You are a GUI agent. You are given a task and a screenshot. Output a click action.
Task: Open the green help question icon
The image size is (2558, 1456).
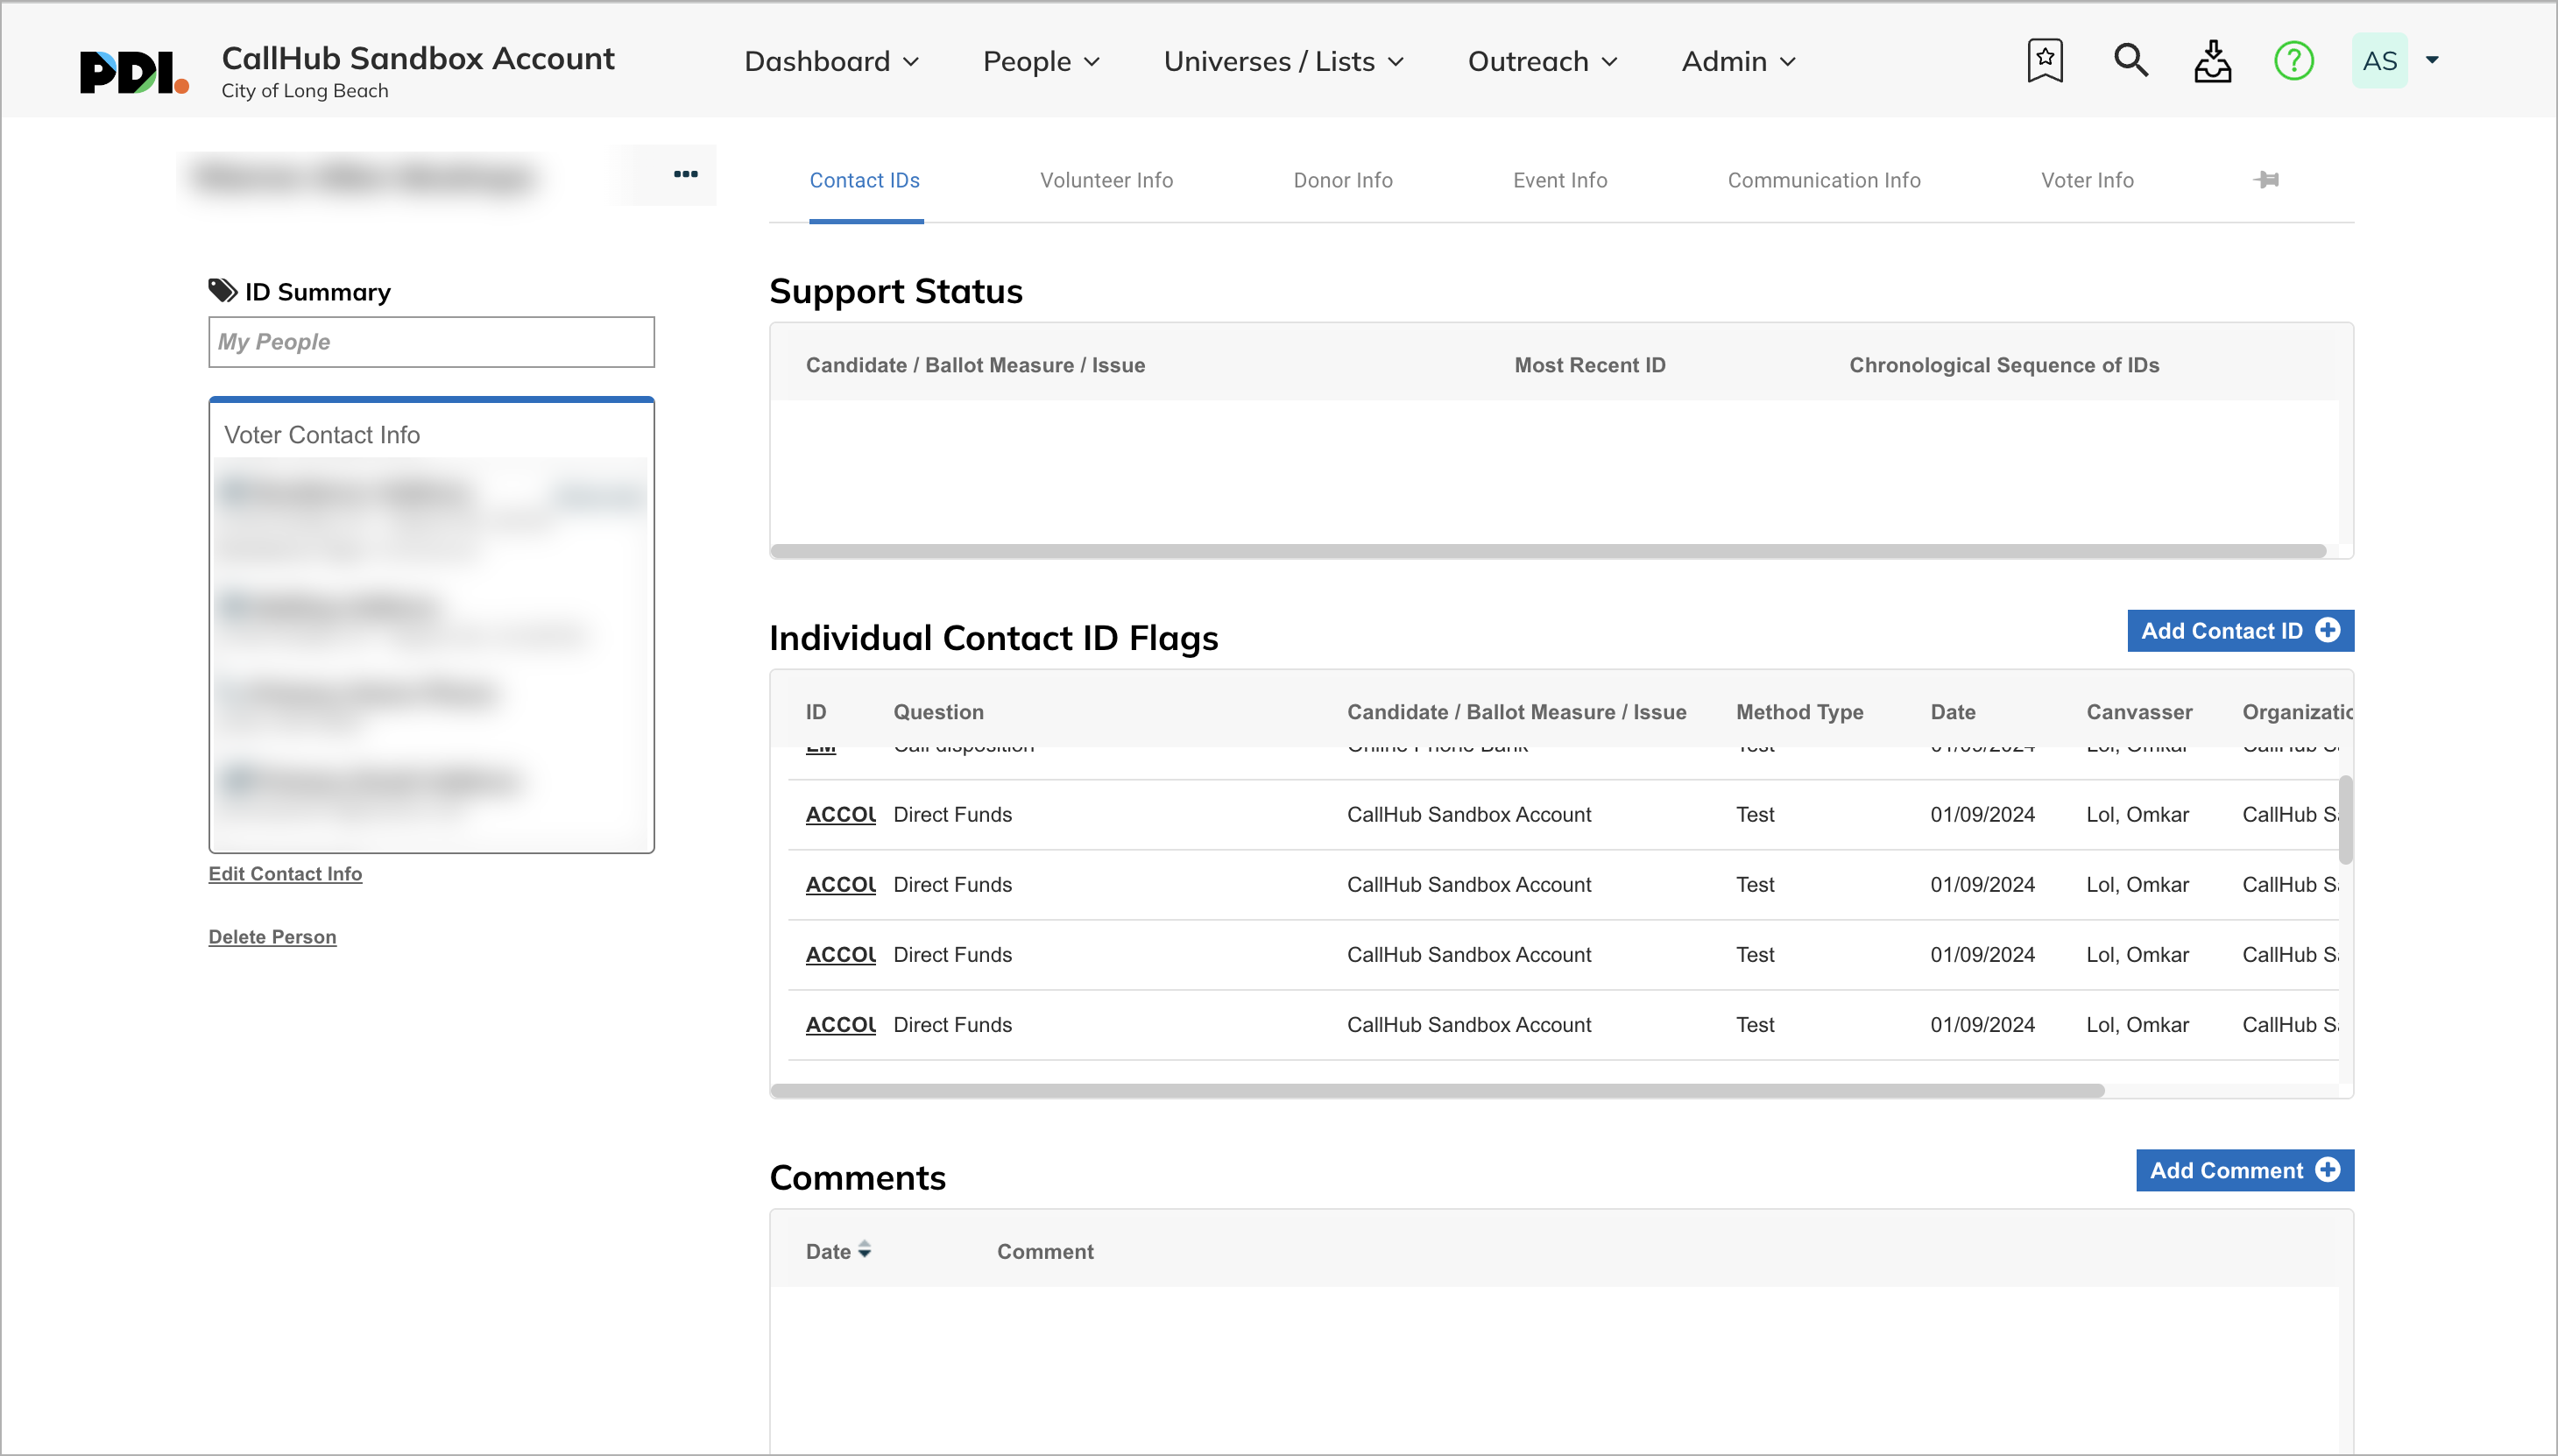(2294, 61)
